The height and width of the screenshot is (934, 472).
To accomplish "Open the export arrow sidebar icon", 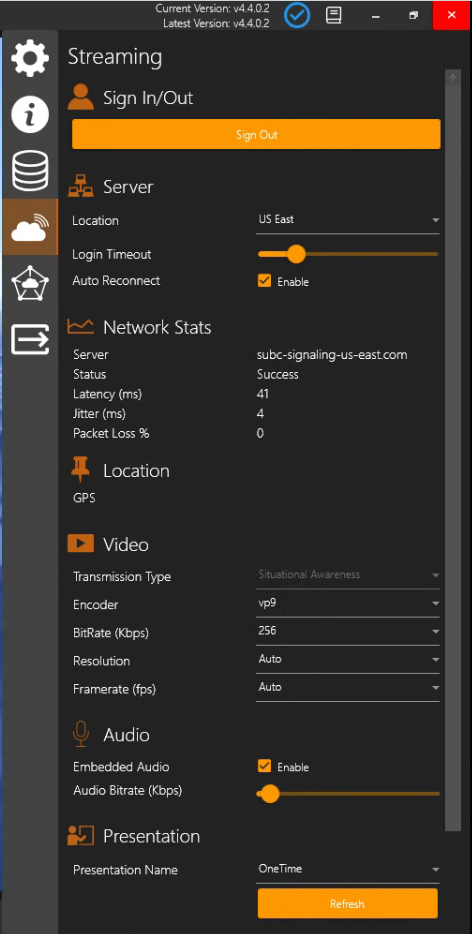I will point(30,340).
